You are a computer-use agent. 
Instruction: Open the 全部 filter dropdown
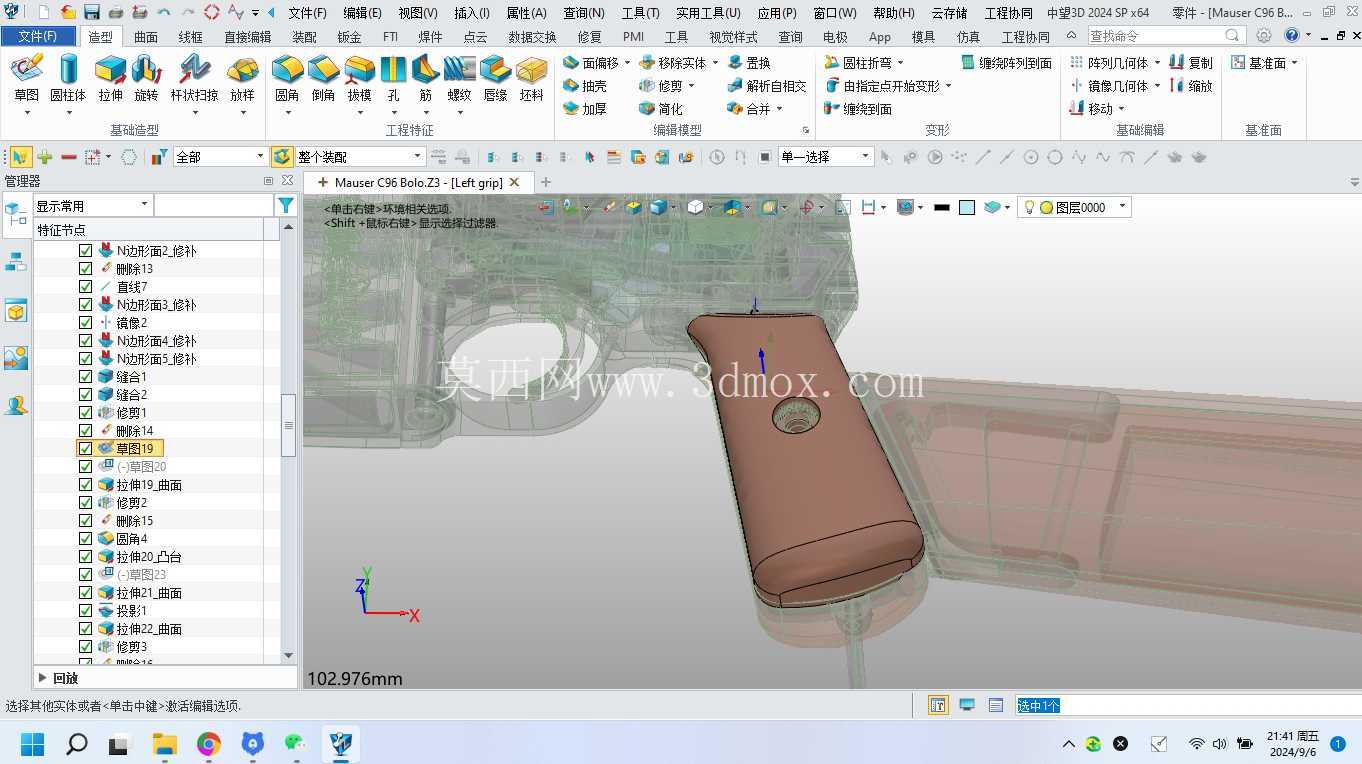pos(220,157)
